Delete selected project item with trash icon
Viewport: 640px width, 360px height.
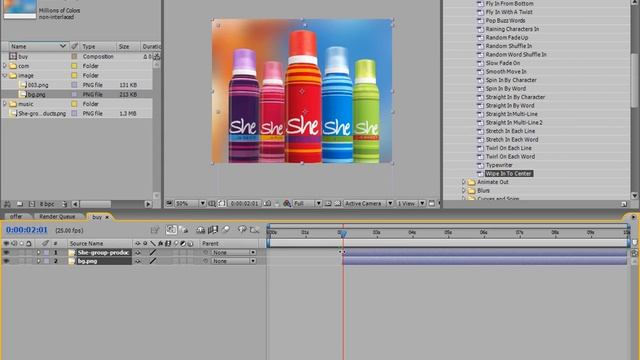(64, 204)
